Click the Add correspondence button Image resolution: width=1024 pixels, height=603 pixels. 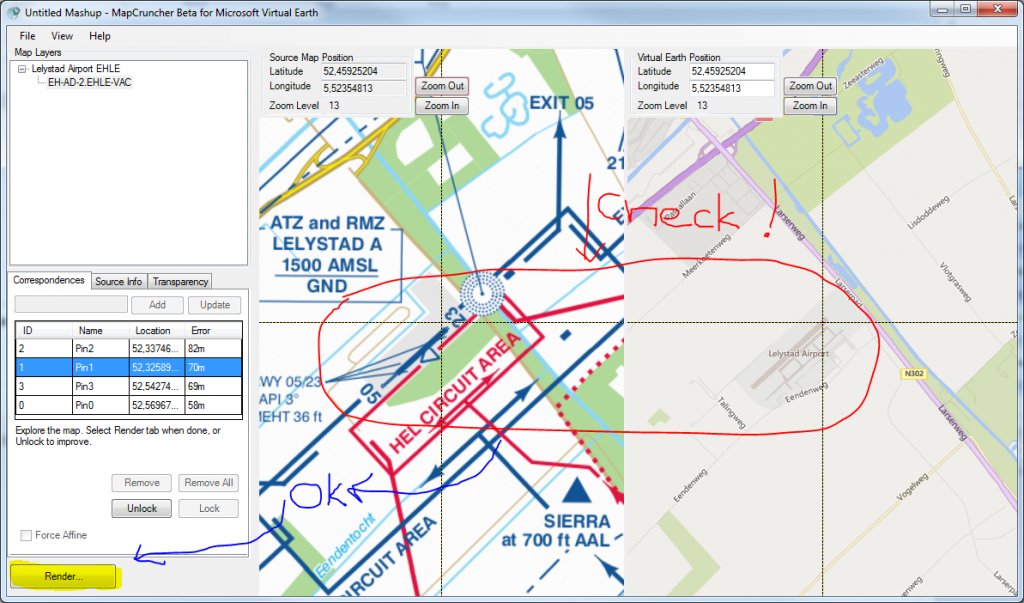[156, 304]
